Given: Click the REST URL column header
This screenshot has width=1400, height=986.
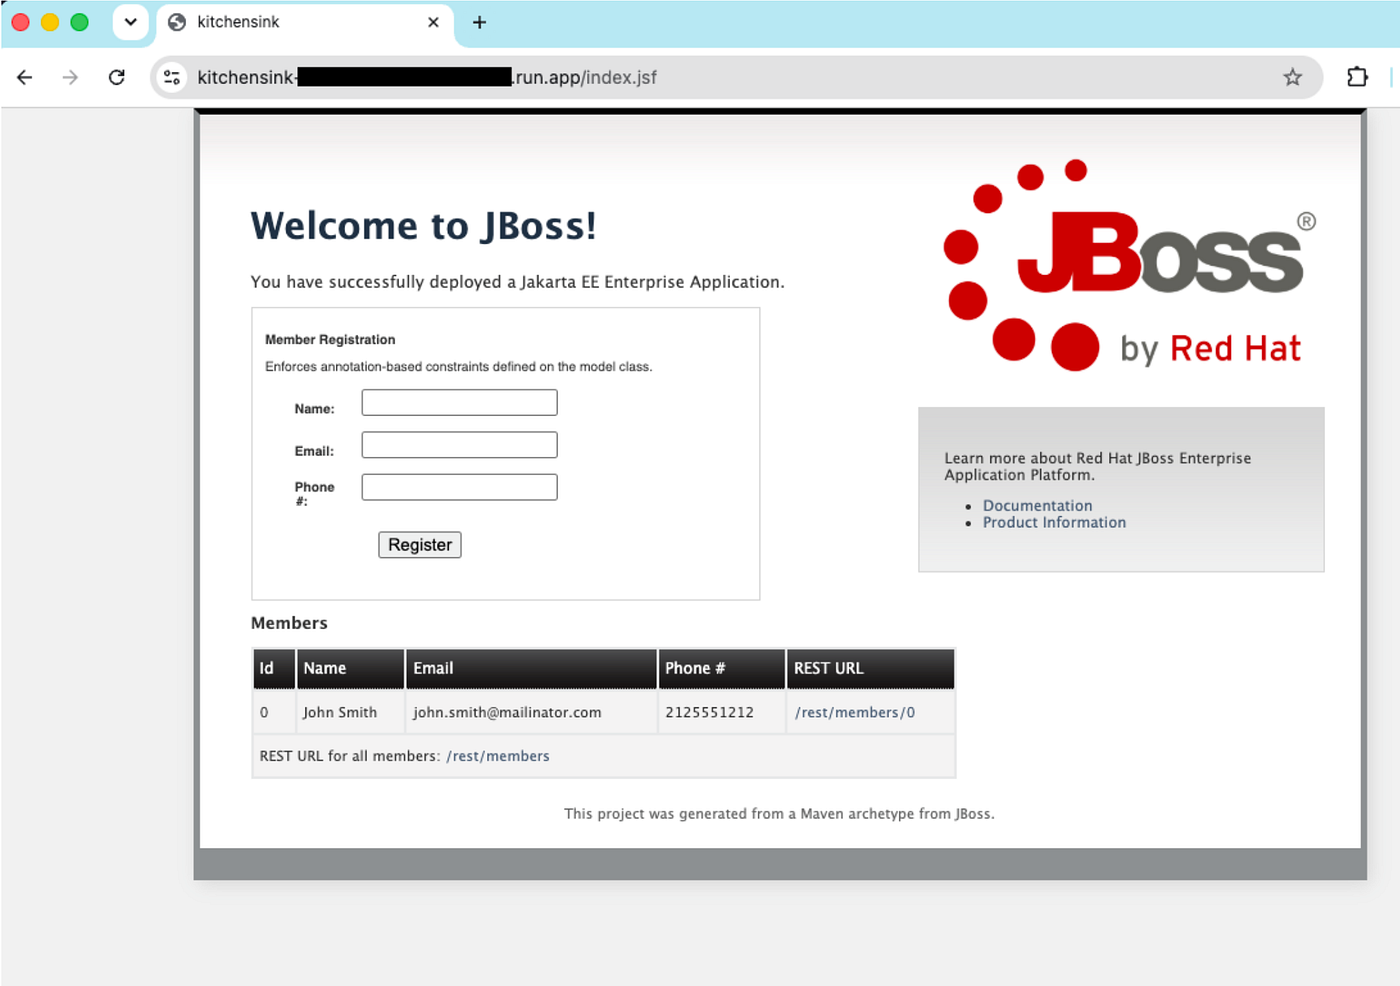Looking at the screenshot, I should pos(870,669).
